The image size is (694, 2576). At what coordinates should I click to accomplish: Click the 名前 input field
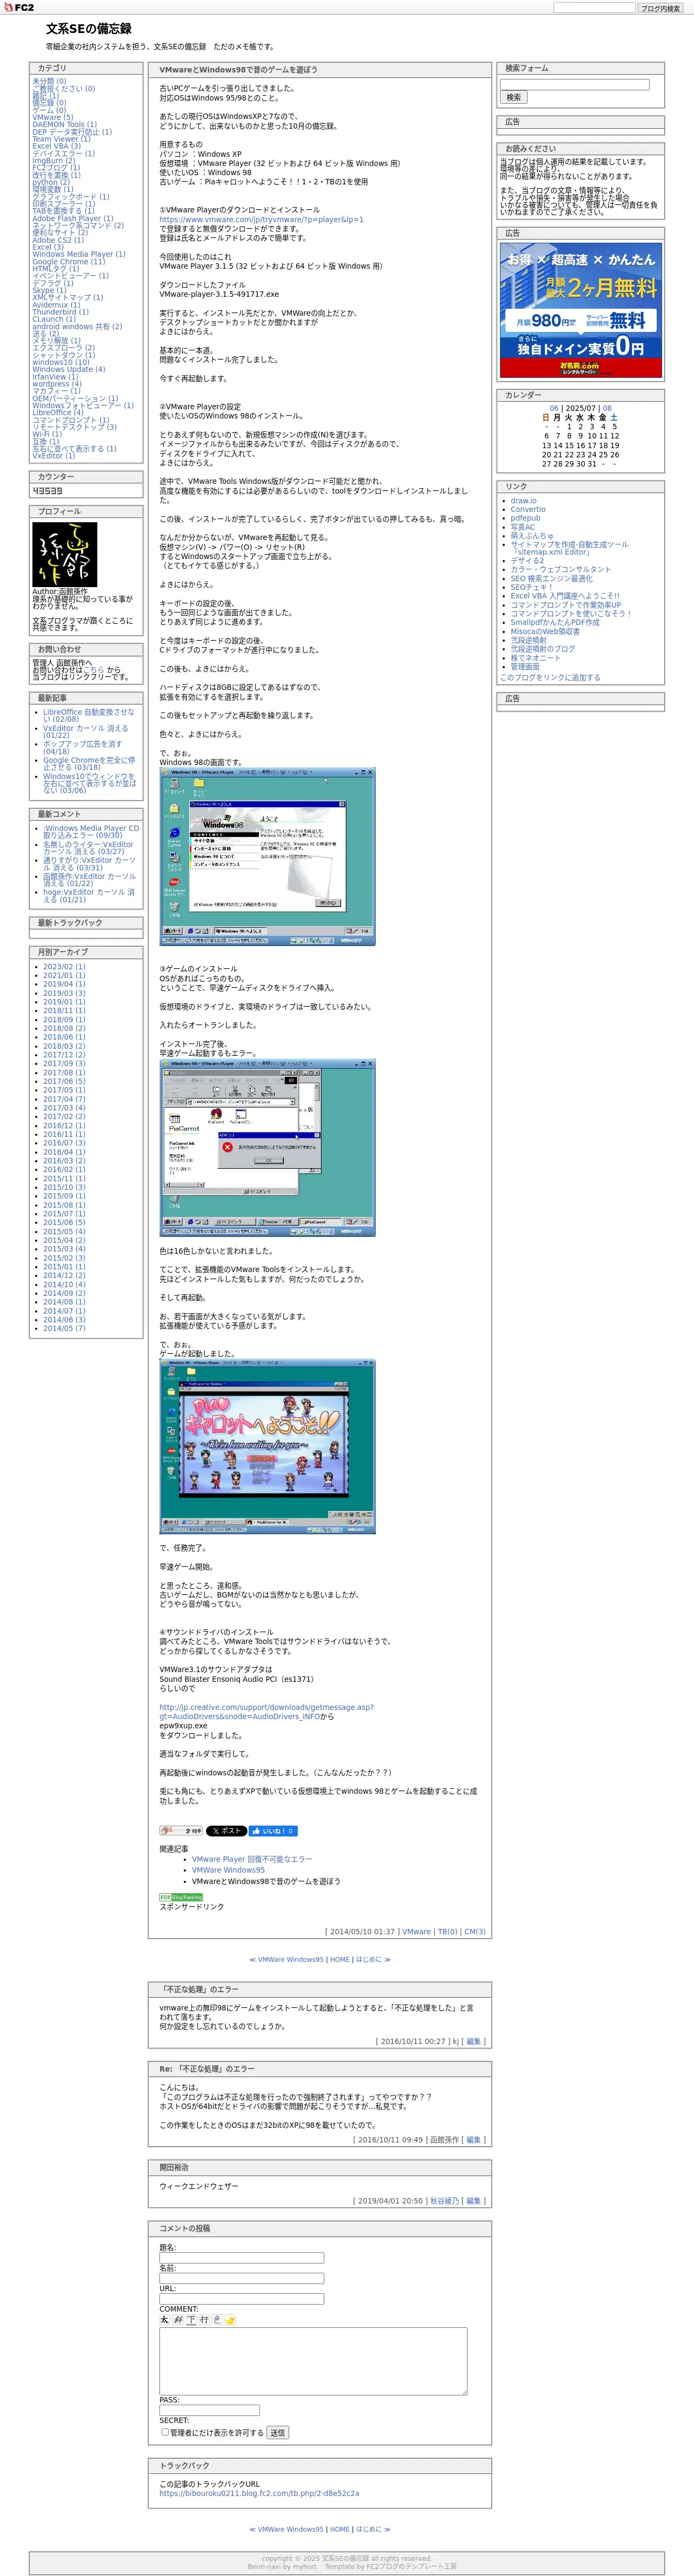click(x=241, y=2278)
